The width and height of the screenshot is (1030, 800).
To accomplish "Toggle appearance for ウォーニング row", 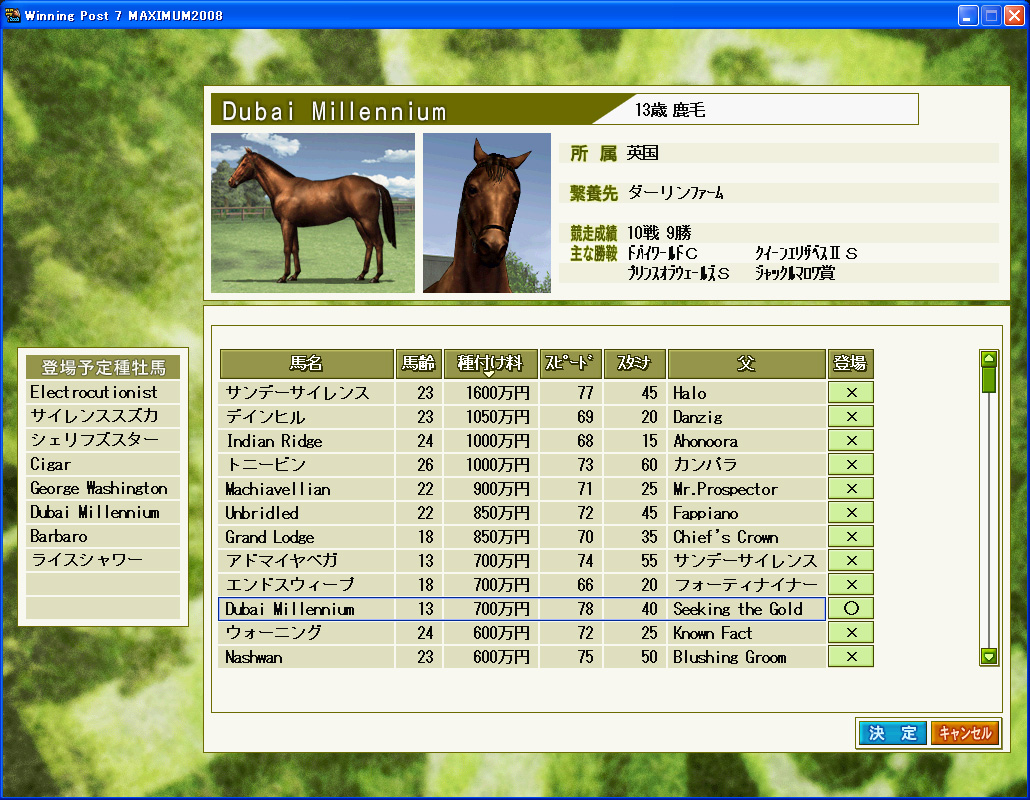I will [x=851, y=633].
